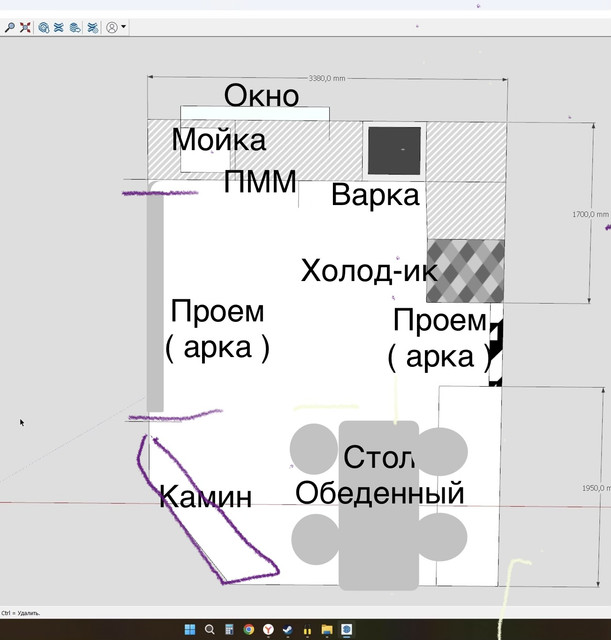The height and width of the screenshot is (640, 611).
Task: Open the 3D Warehouse
Action: tap(44, 27)
